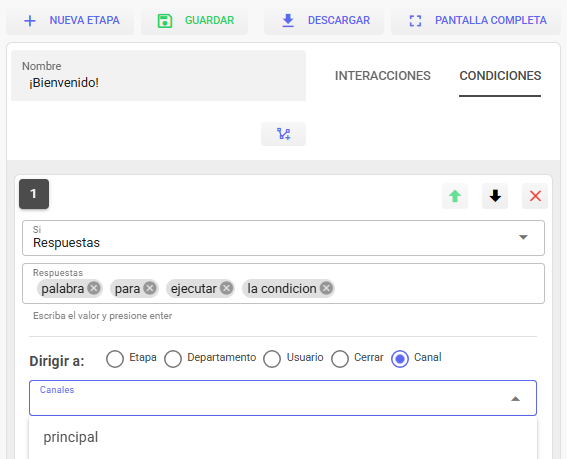Select the Cerrar radio option
The height and width of the screenshot is (459, 567).
coord(340,359)
